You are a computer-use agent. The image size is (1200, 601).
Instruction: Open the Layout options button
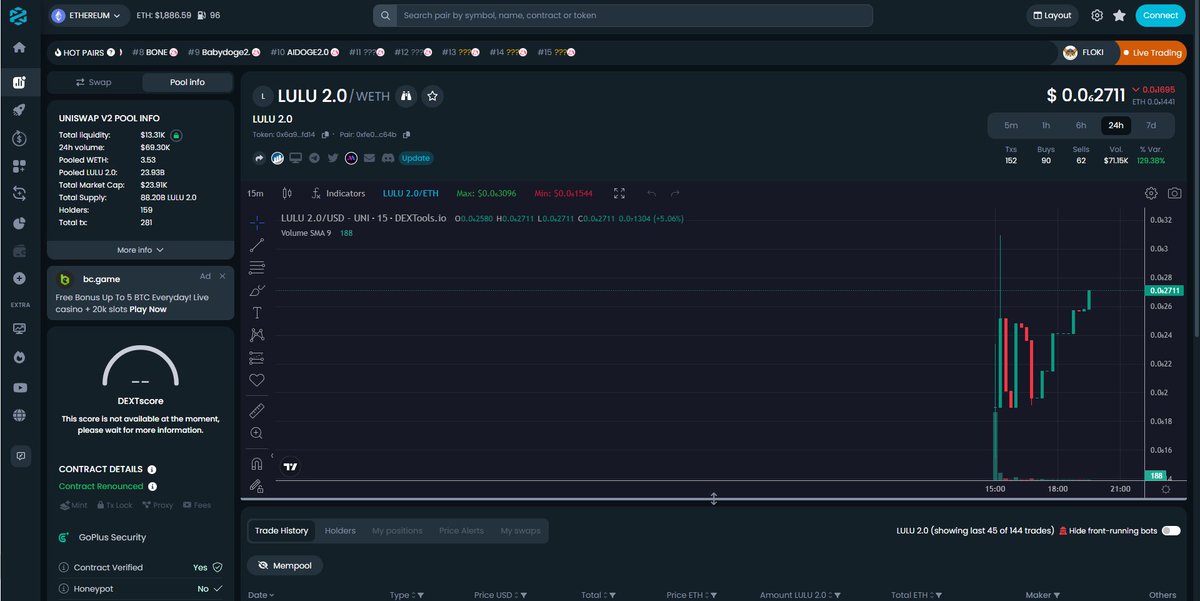(1053, 15)
